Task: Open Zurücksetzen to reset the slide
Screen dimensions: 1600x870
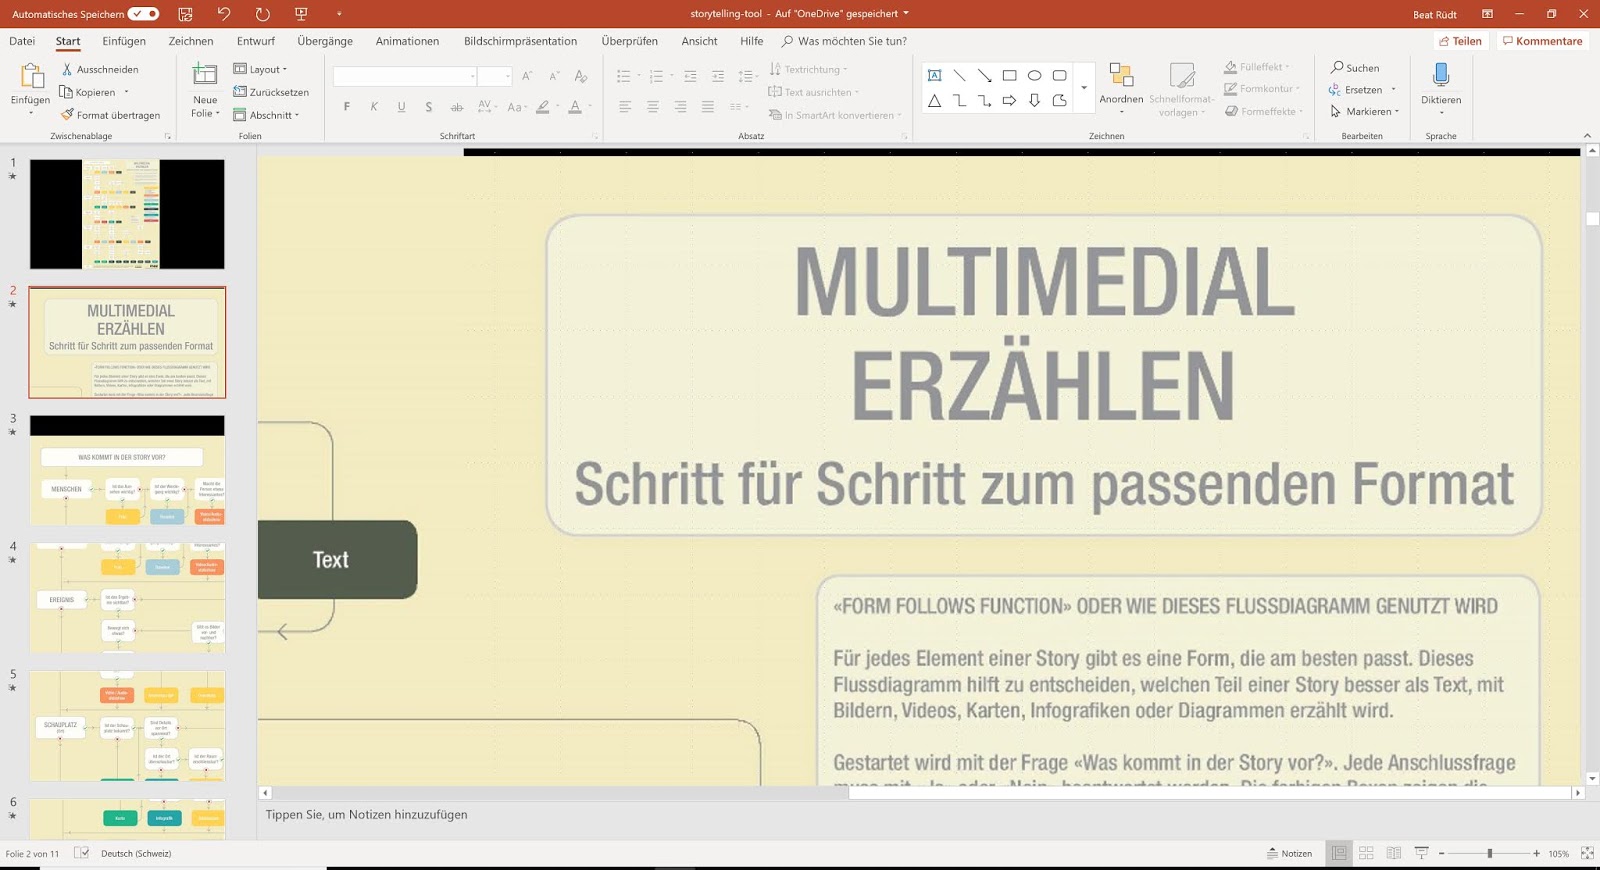Action: point(271,92)
